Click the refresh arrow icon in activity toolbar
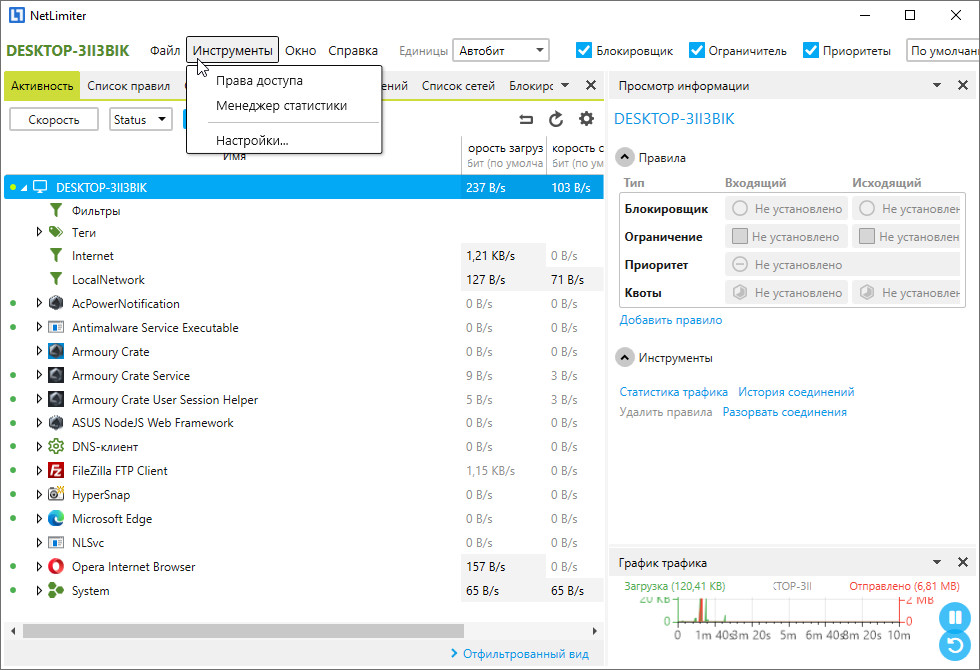This screenshot has height=670, width=980. tap(556, 119)
